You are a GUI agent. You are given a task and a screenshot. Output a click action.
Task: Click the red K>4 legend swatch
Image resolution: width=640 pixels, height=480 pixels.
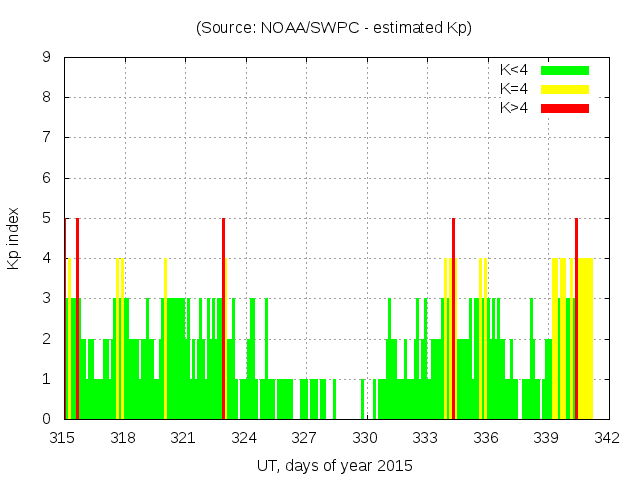pyautogui.click(x=565, y=108)
